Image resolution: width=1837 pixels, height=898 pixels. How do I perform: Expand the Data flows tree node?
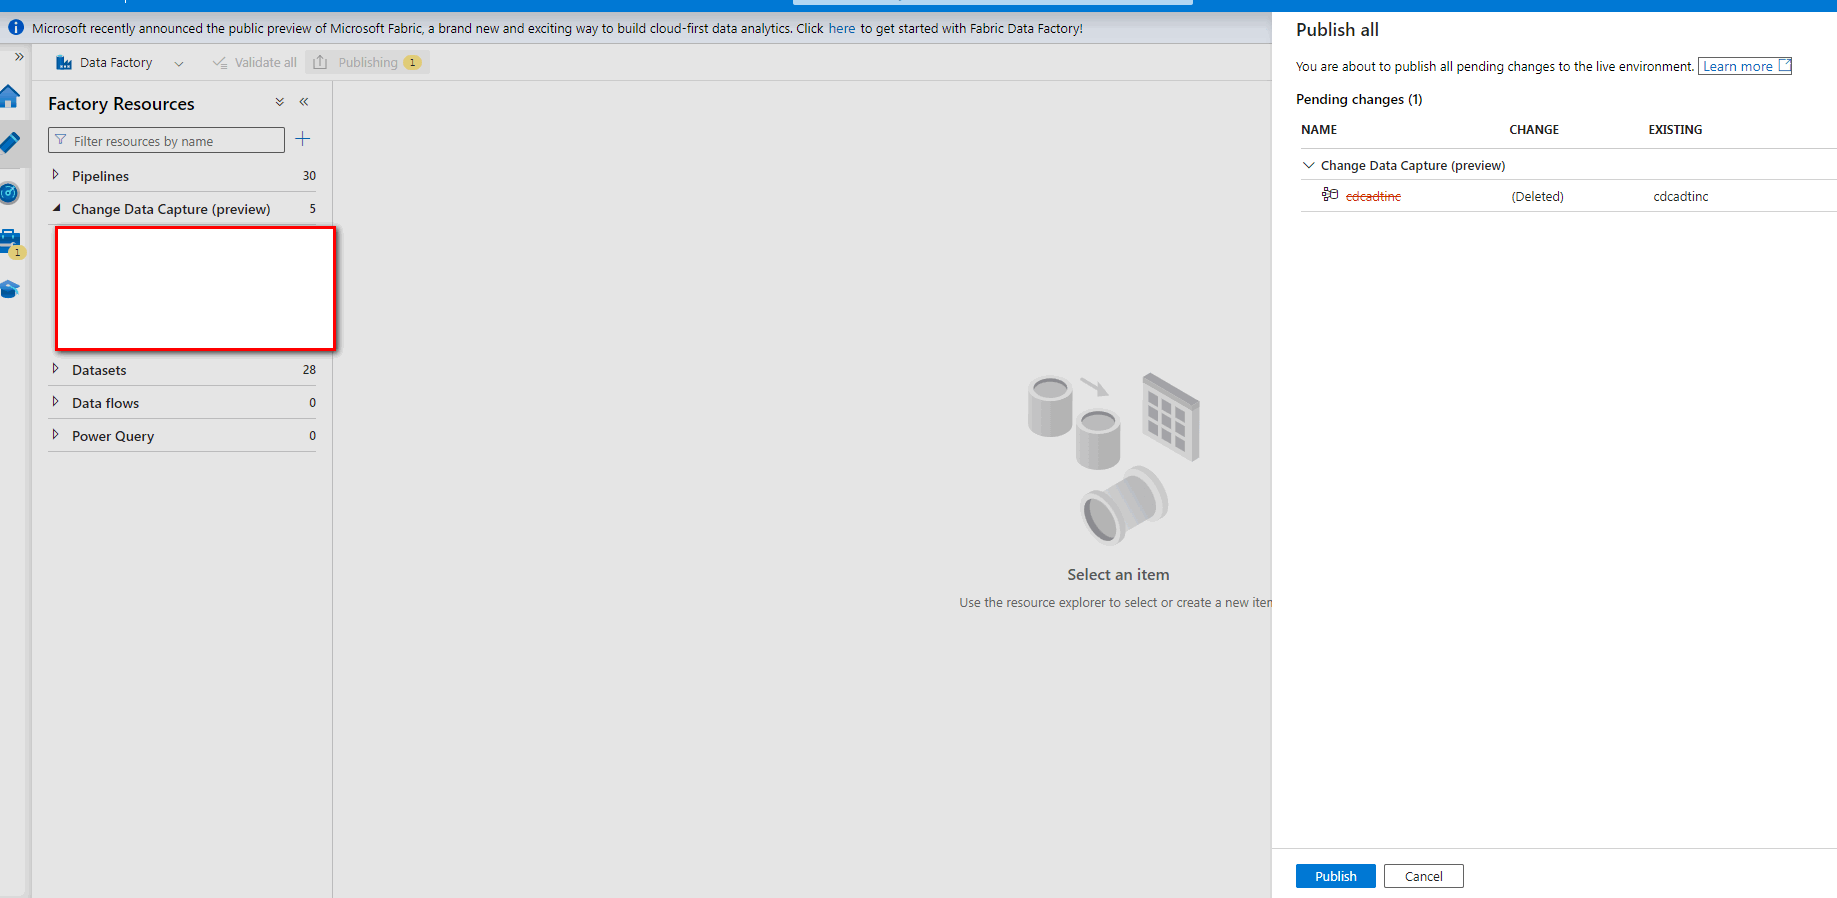(x=56, y=402)
